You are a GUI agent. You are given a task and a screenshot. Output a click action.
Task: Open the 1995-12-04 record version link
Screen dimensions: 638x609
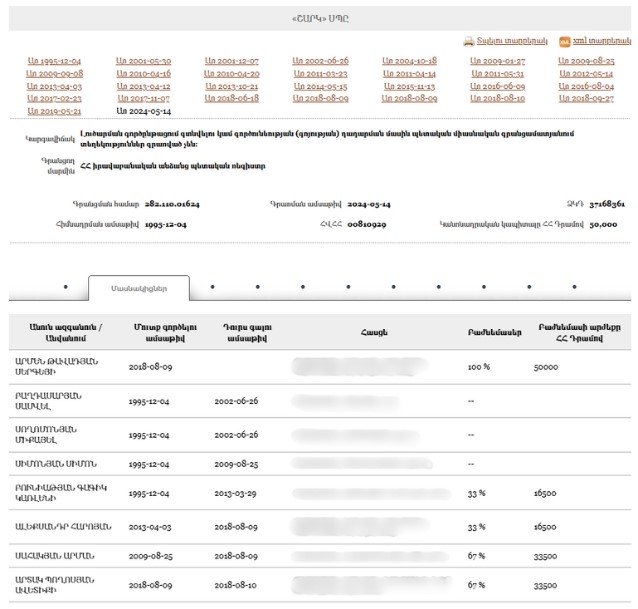55,61
